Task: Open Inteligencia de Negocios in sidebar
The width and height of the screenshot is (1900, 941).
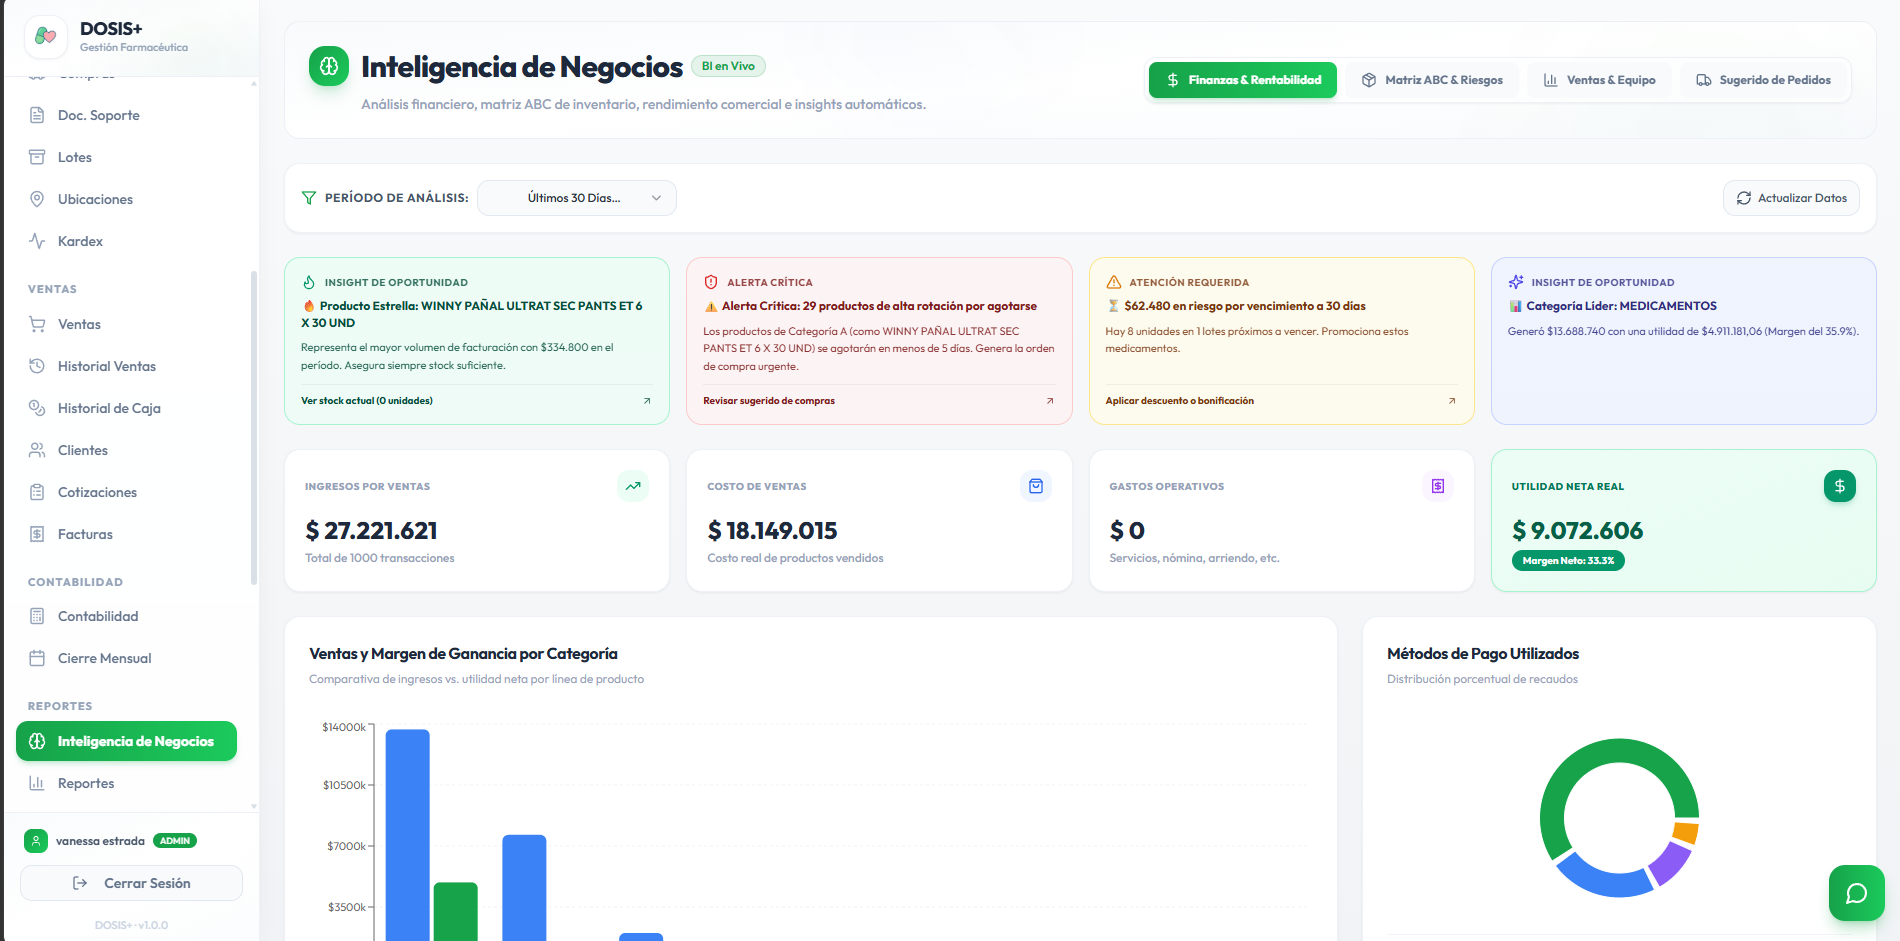Action: 126,741
